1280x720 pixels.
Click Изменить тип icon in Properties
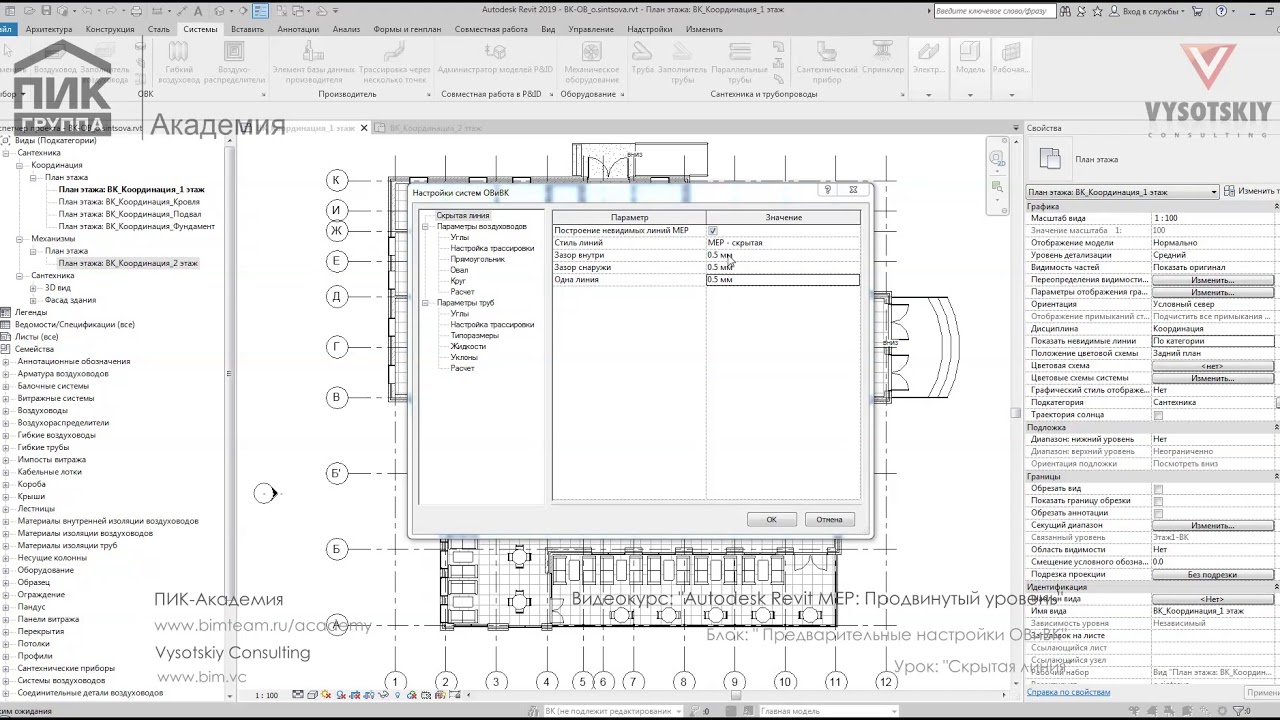(1229, 191)
